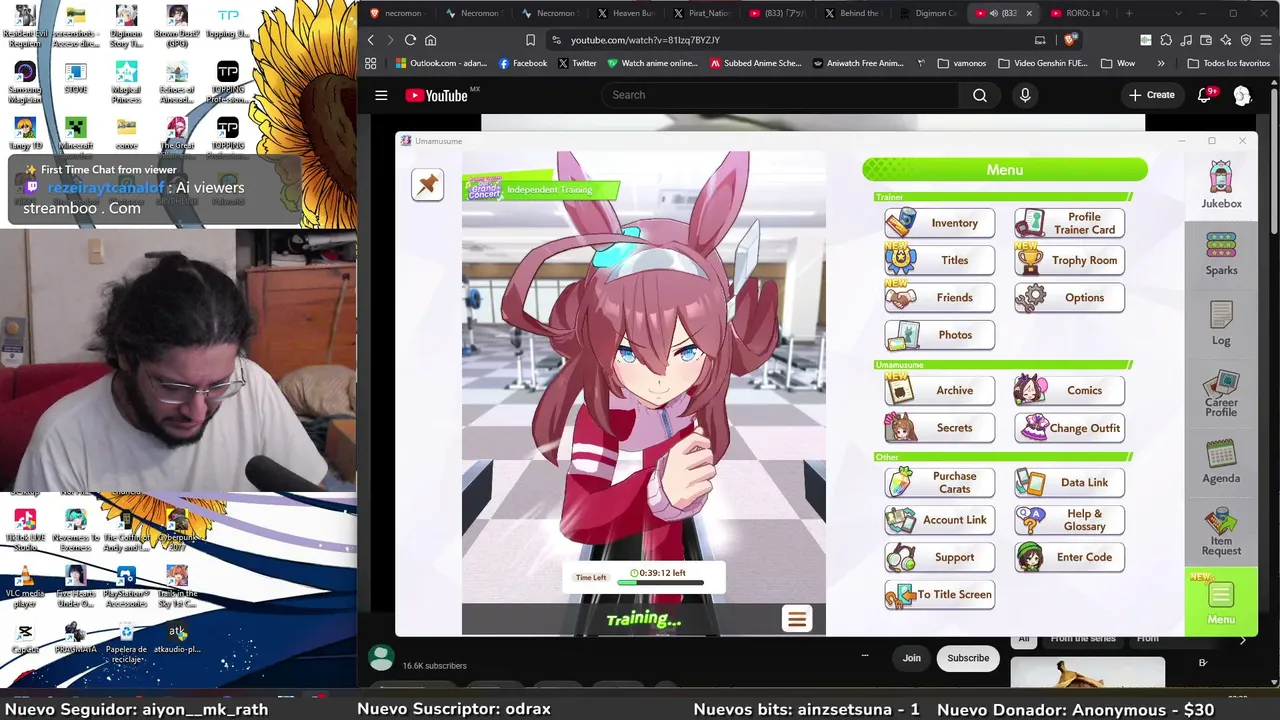Open a new browser tab

point(1129,13)
